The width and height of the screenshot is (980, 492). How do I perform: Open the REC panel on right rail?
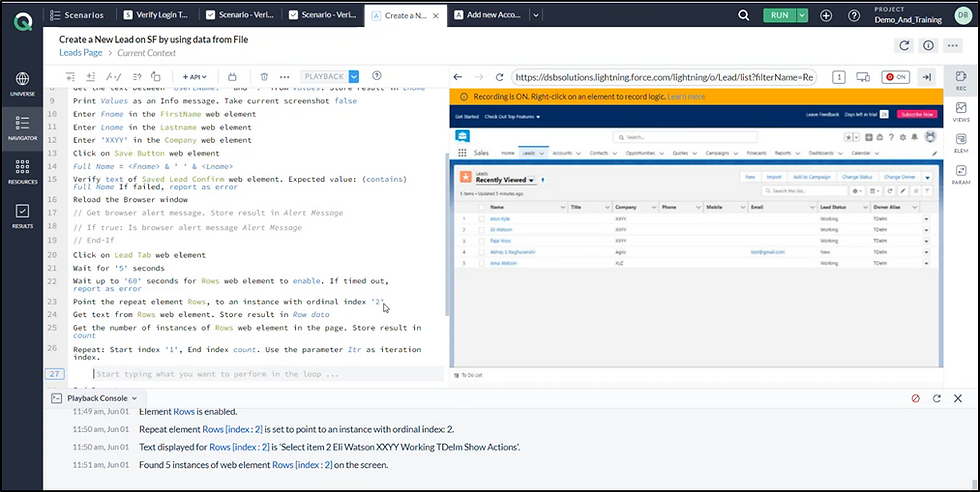click(x=961, y=81)
